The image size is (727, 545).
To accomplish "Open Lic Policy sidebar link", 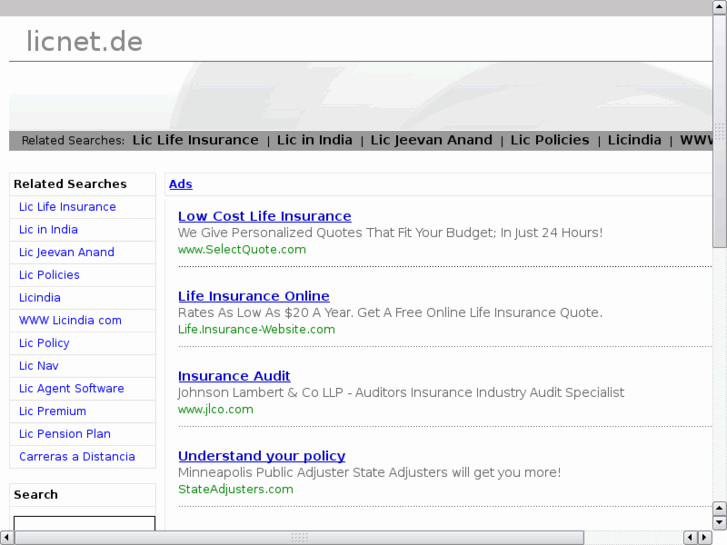I will 44,343.
